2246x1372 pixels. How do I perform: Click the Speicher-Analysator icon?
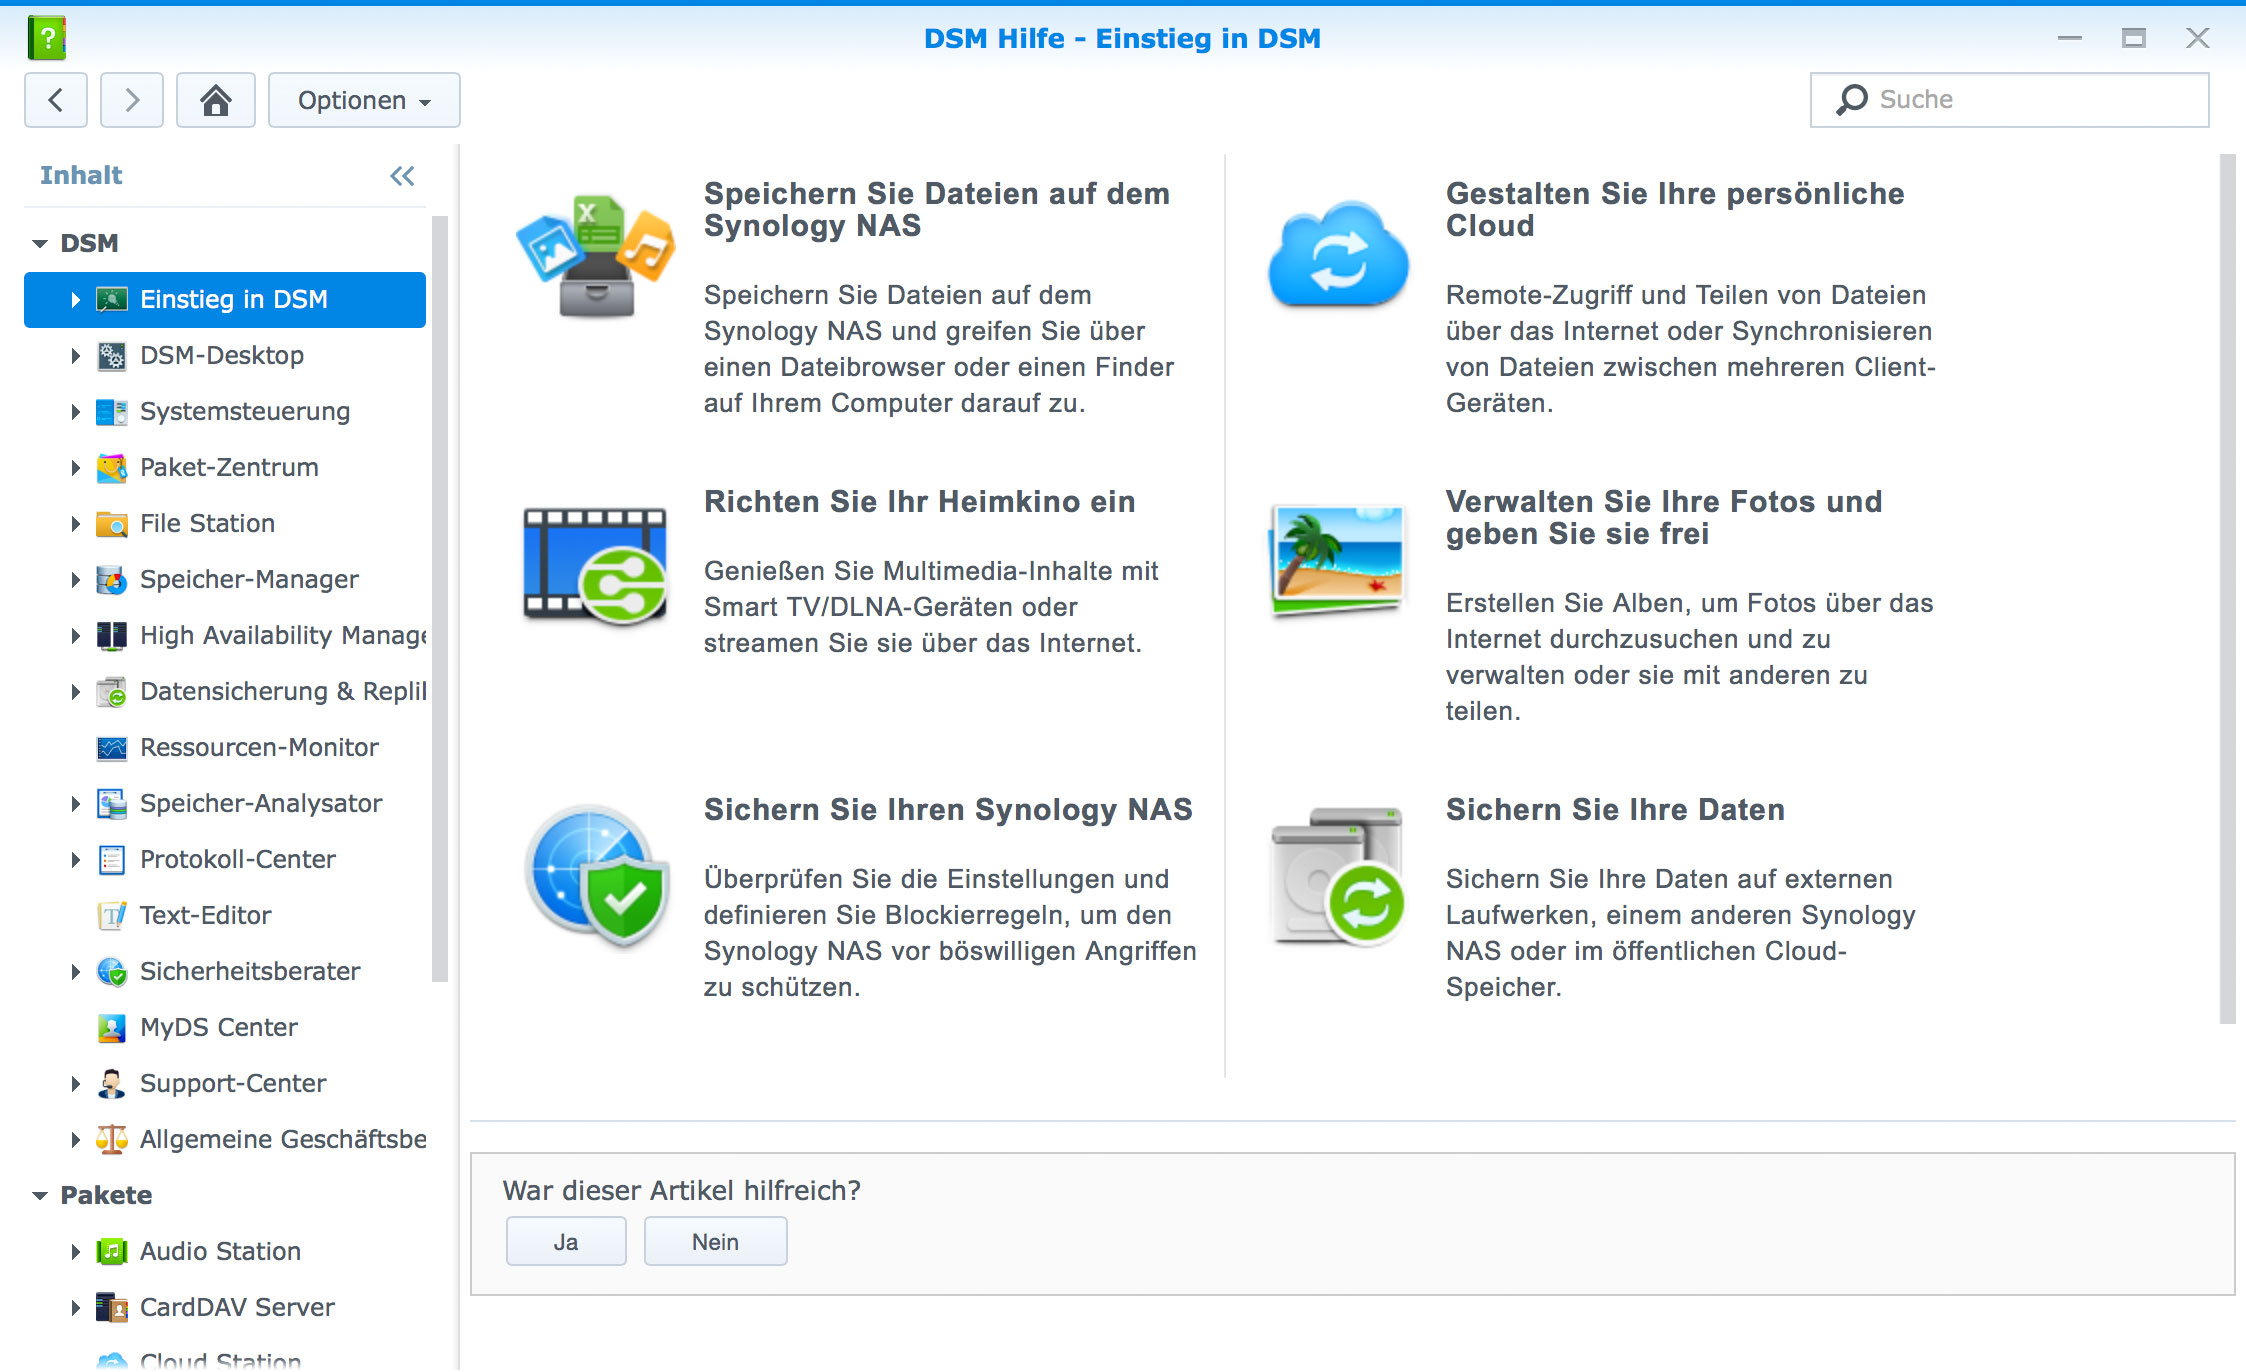[x=112, y=803]
